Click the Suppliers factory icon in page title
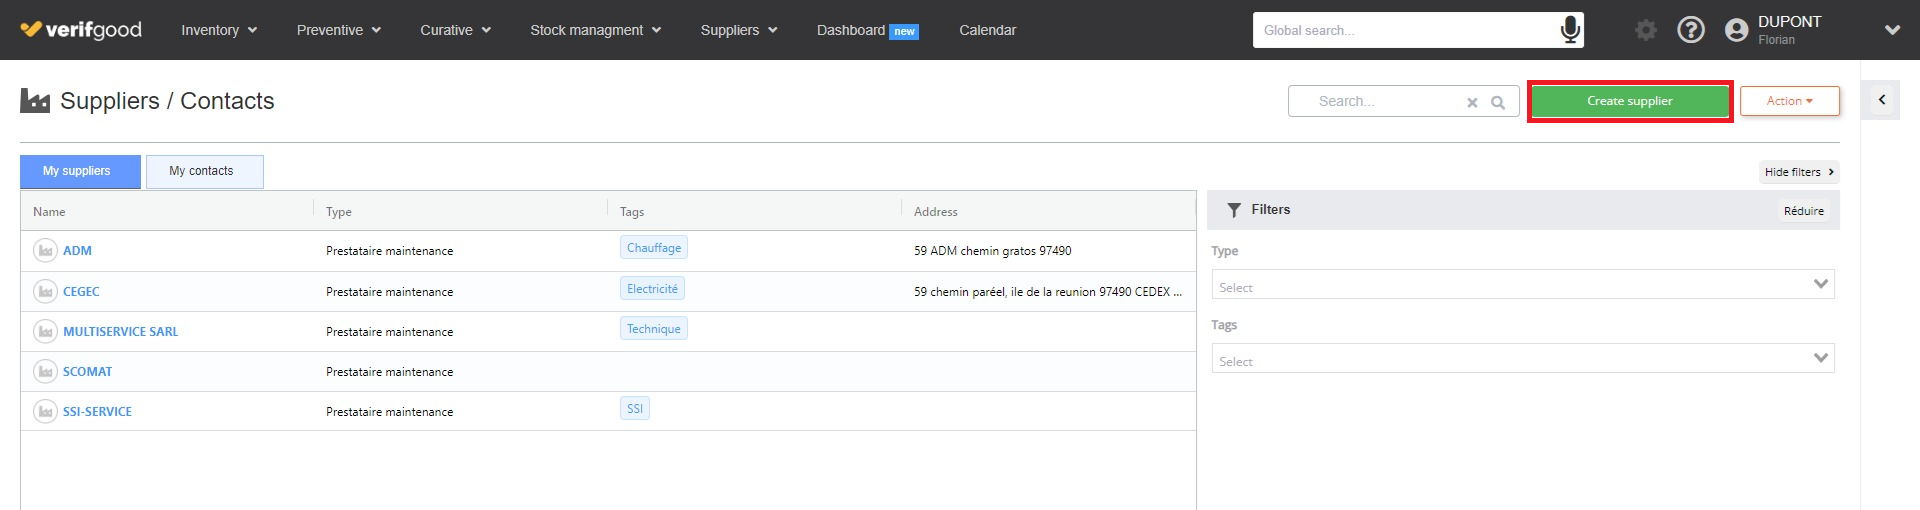 pos(35,100)
